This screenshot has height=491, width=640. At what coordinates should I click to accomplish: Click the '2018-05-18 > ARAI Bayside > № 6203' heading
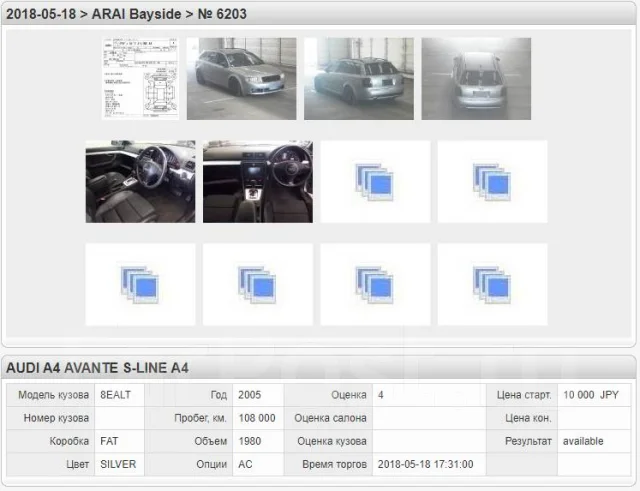click(127, 14)
